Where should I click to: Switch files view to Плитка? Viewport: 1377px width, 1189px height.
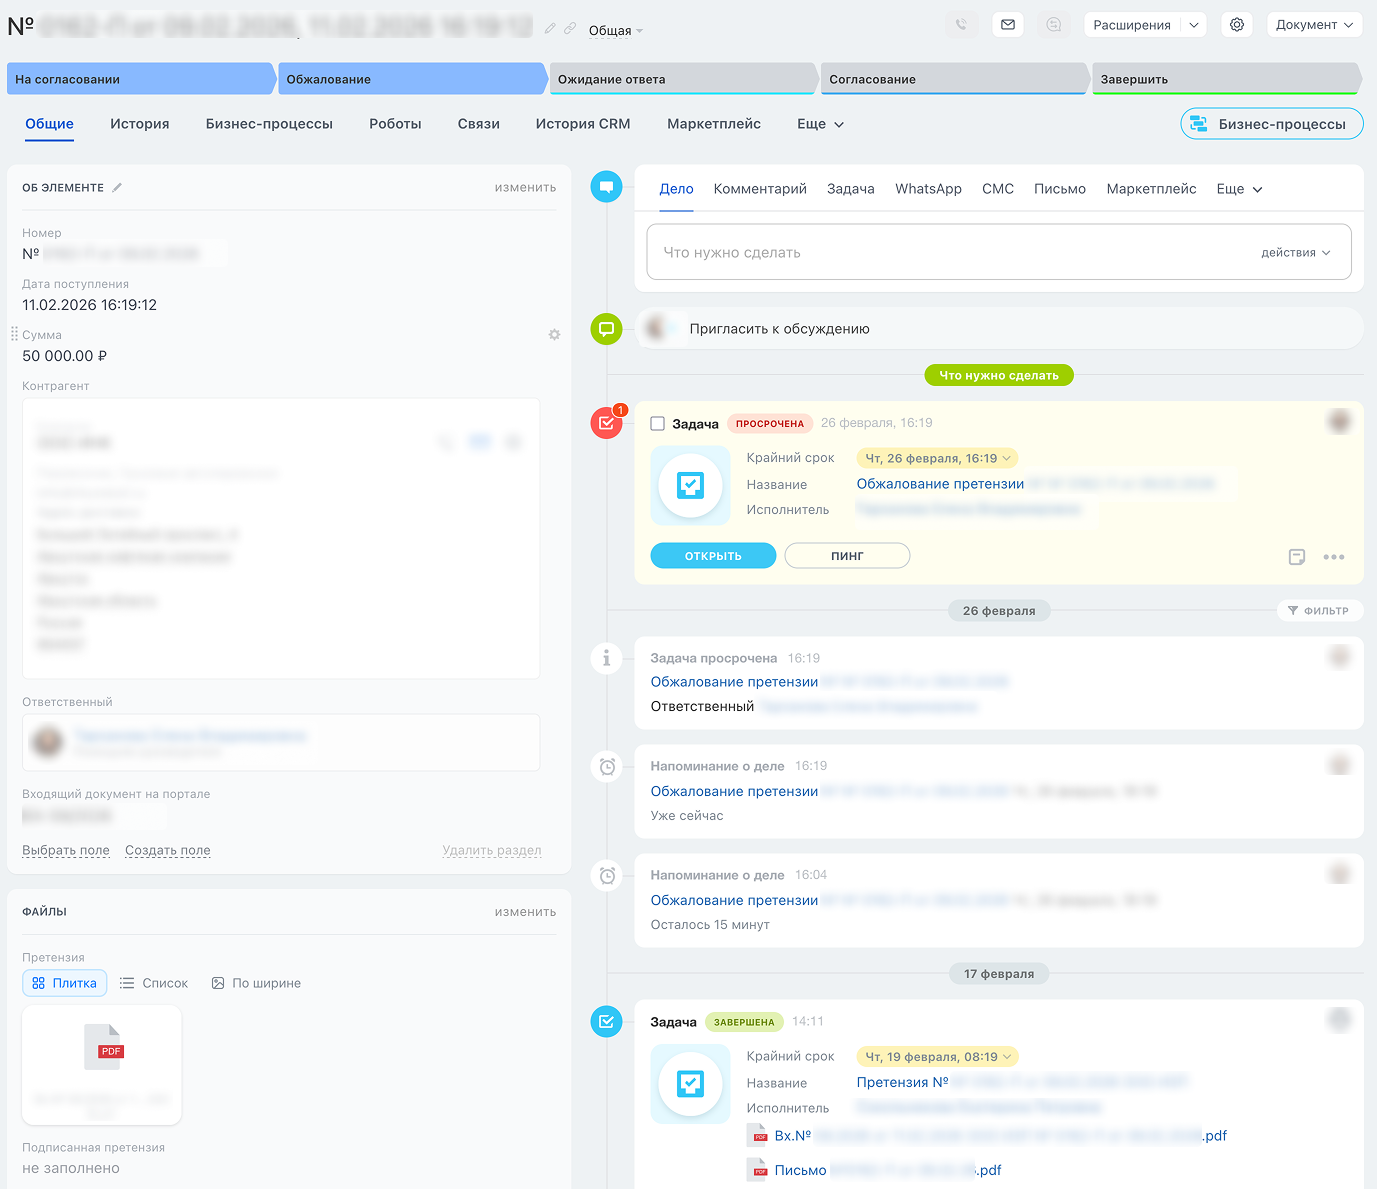[x=65, y=983]
